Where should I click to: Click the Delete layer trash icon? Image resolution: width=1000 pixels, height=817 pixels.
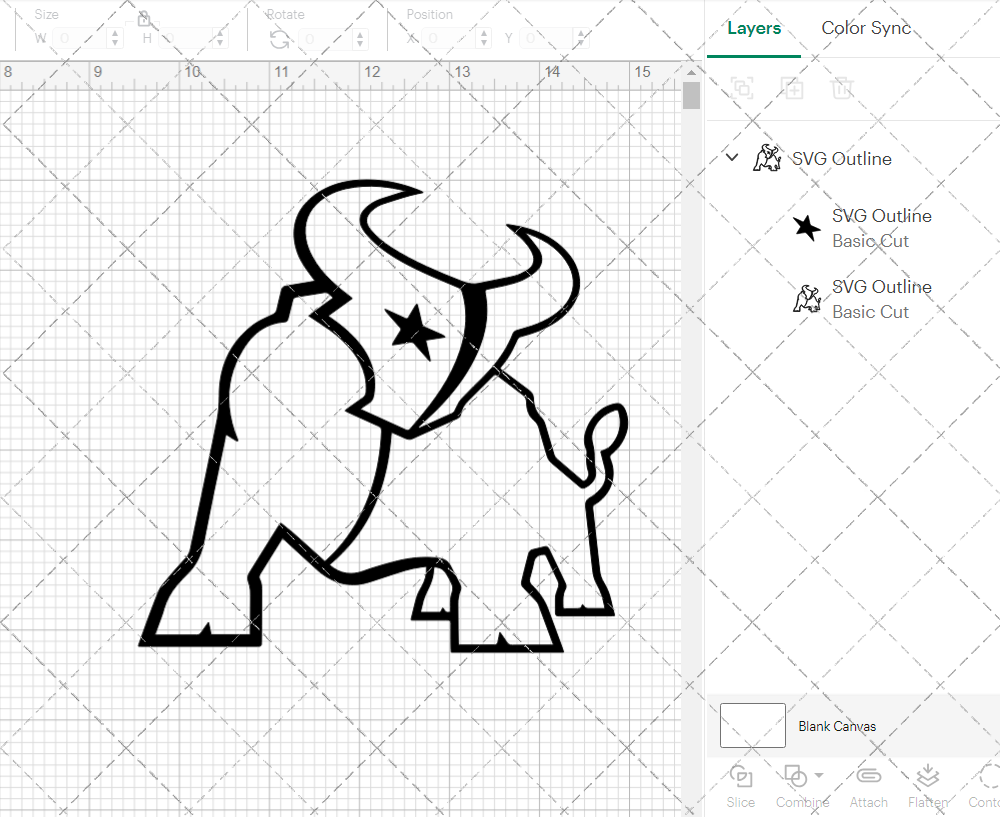(842, 88)
